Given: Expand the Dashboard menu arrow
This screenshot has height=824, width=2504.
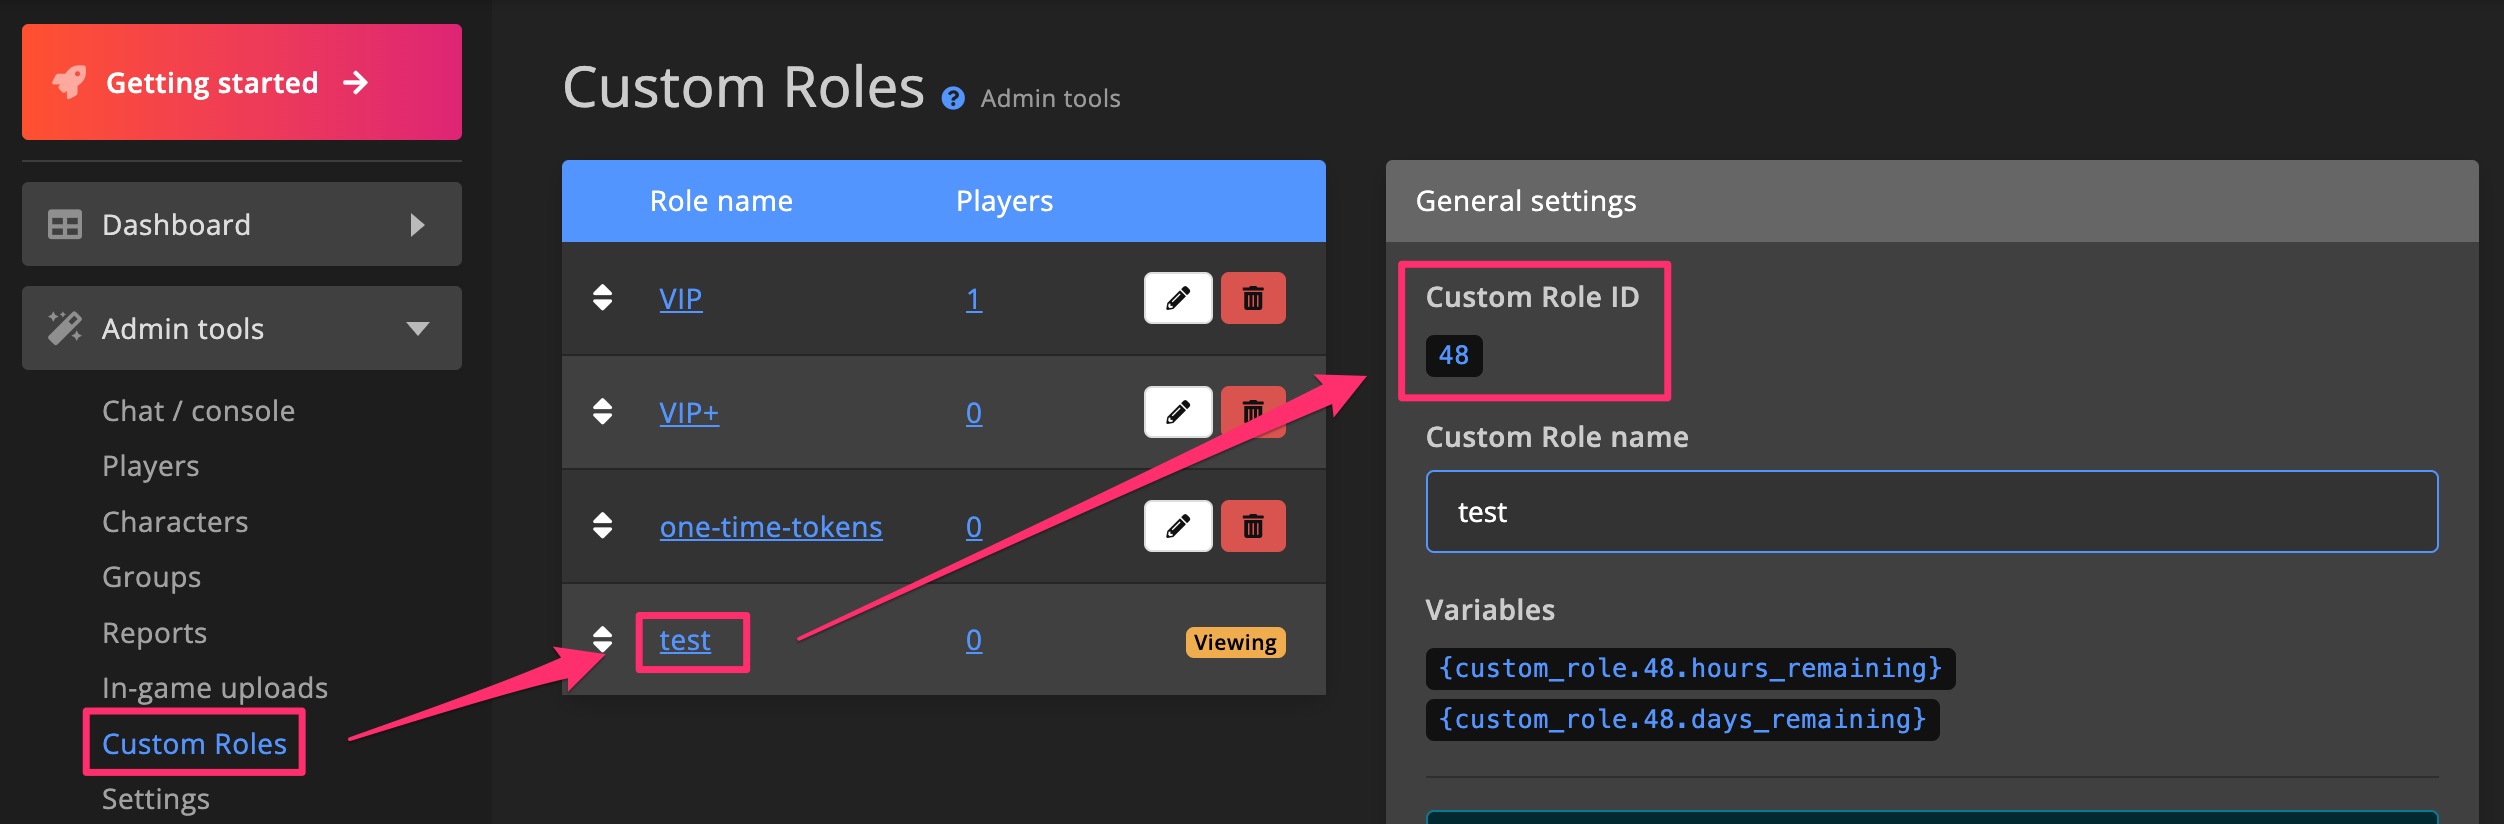Looking at the screenshot, I should [418, 225].
